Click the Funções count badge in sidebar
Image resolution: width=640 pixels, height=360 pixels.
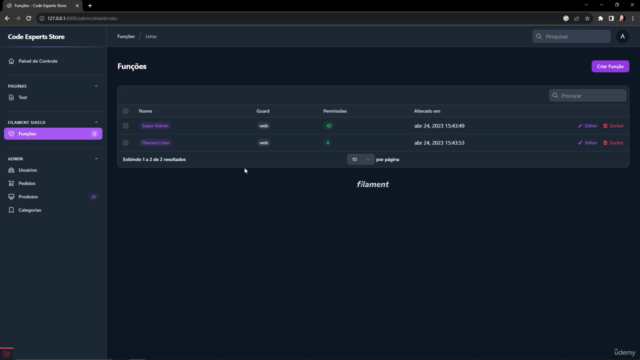coord(94,134)
